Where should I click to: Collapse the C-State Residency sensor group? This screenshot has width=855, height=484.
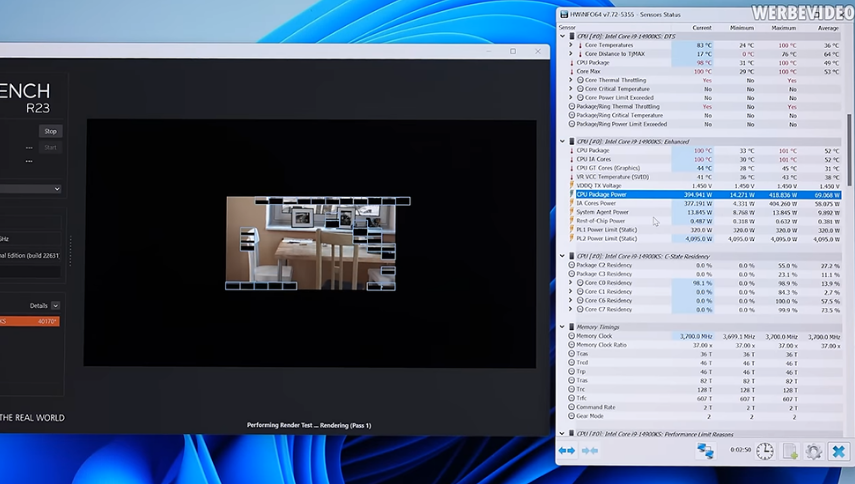click(562, 256)
